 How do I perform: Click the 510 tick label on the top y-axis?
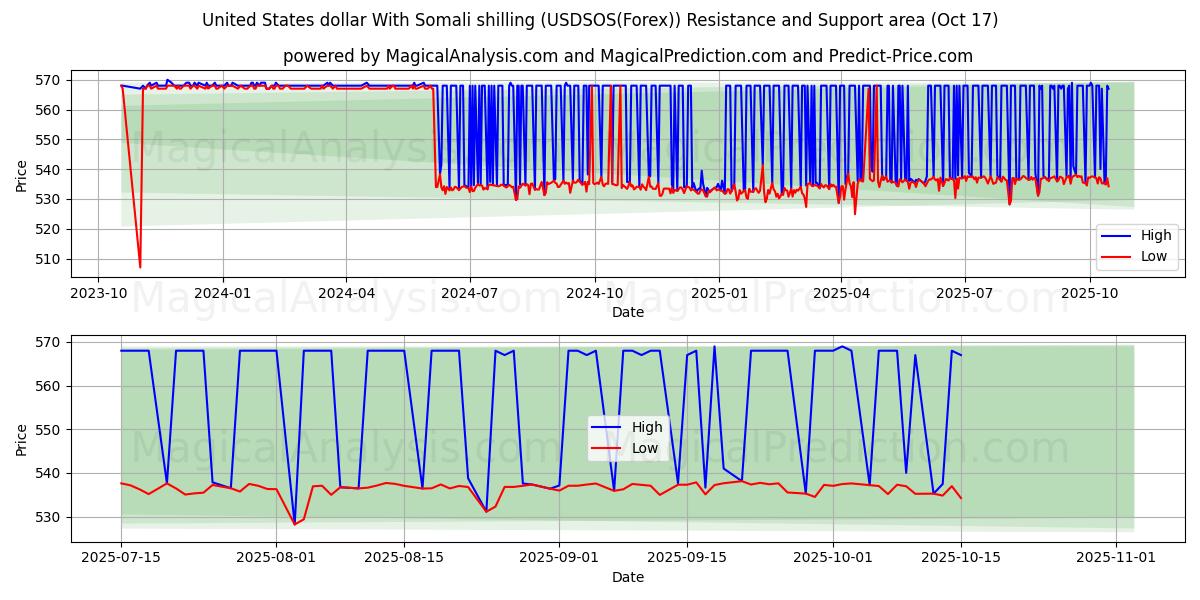(x=46, y=259)
